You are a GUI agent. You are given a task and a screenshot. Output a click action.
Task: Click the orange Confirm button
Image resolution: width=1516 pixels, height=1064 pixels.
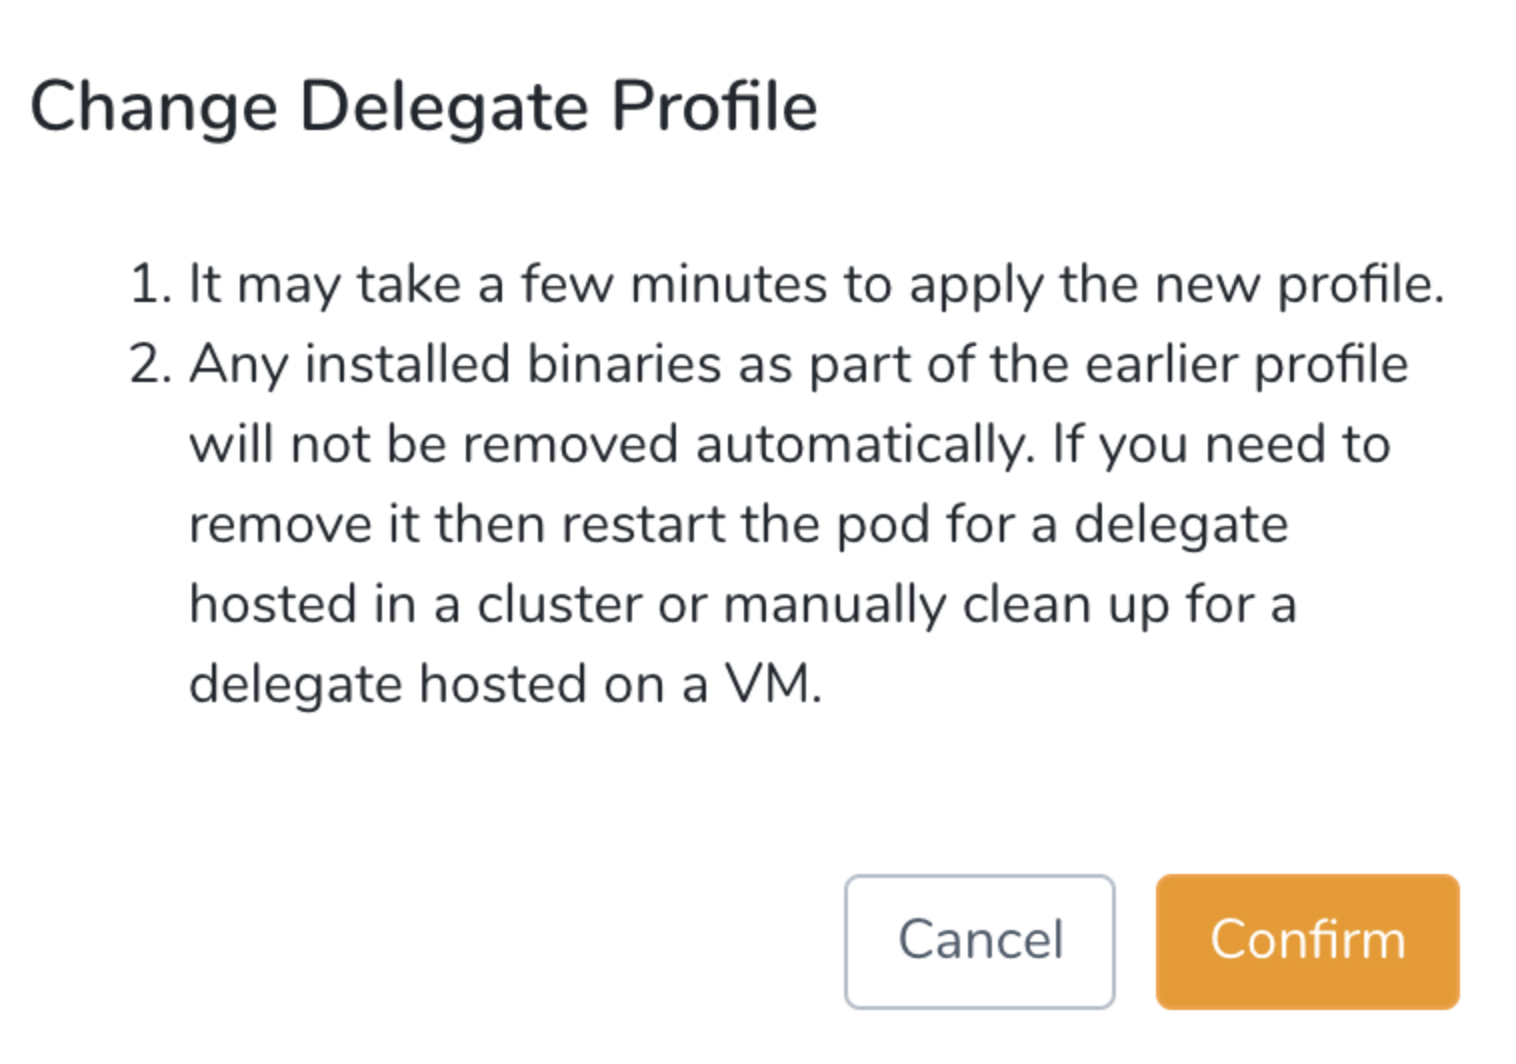pos(1307,941)
